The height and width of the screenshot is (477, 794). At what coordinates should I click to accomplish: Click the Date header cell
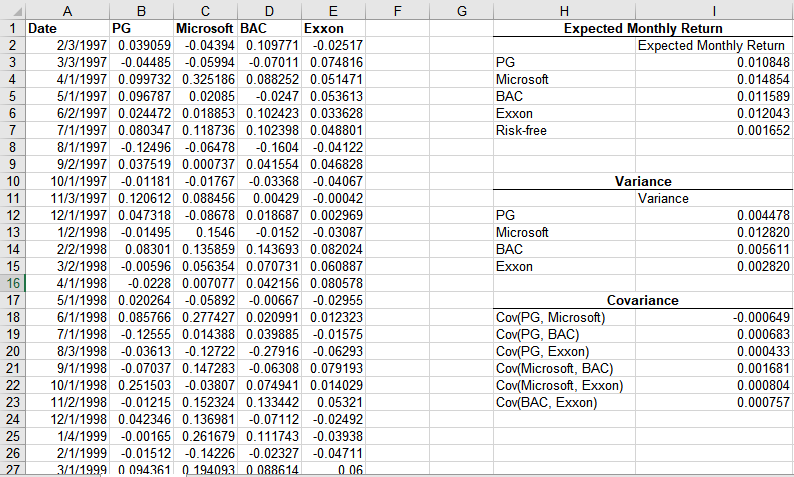67,28
